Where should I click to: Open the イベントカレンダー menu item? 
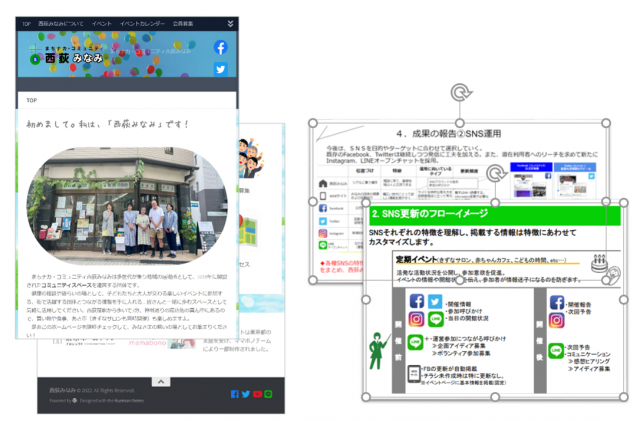click(142, 24)
